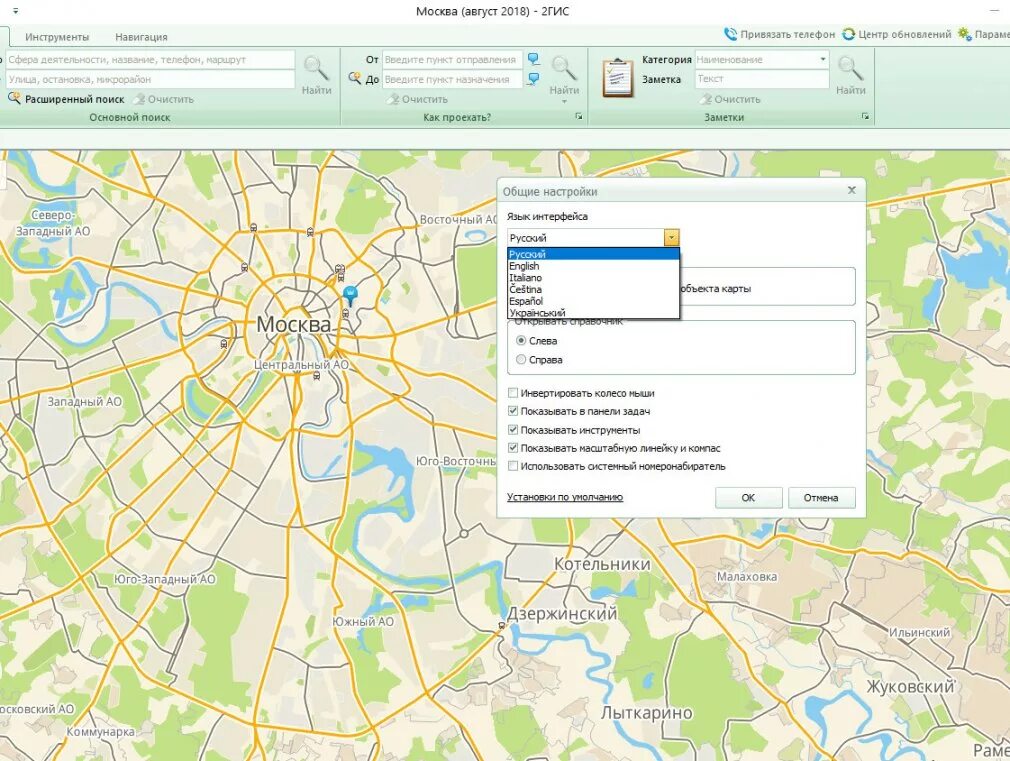Click the Заметки clipboard icon
Screen dimensions: 1010x761
click(617, 77)
